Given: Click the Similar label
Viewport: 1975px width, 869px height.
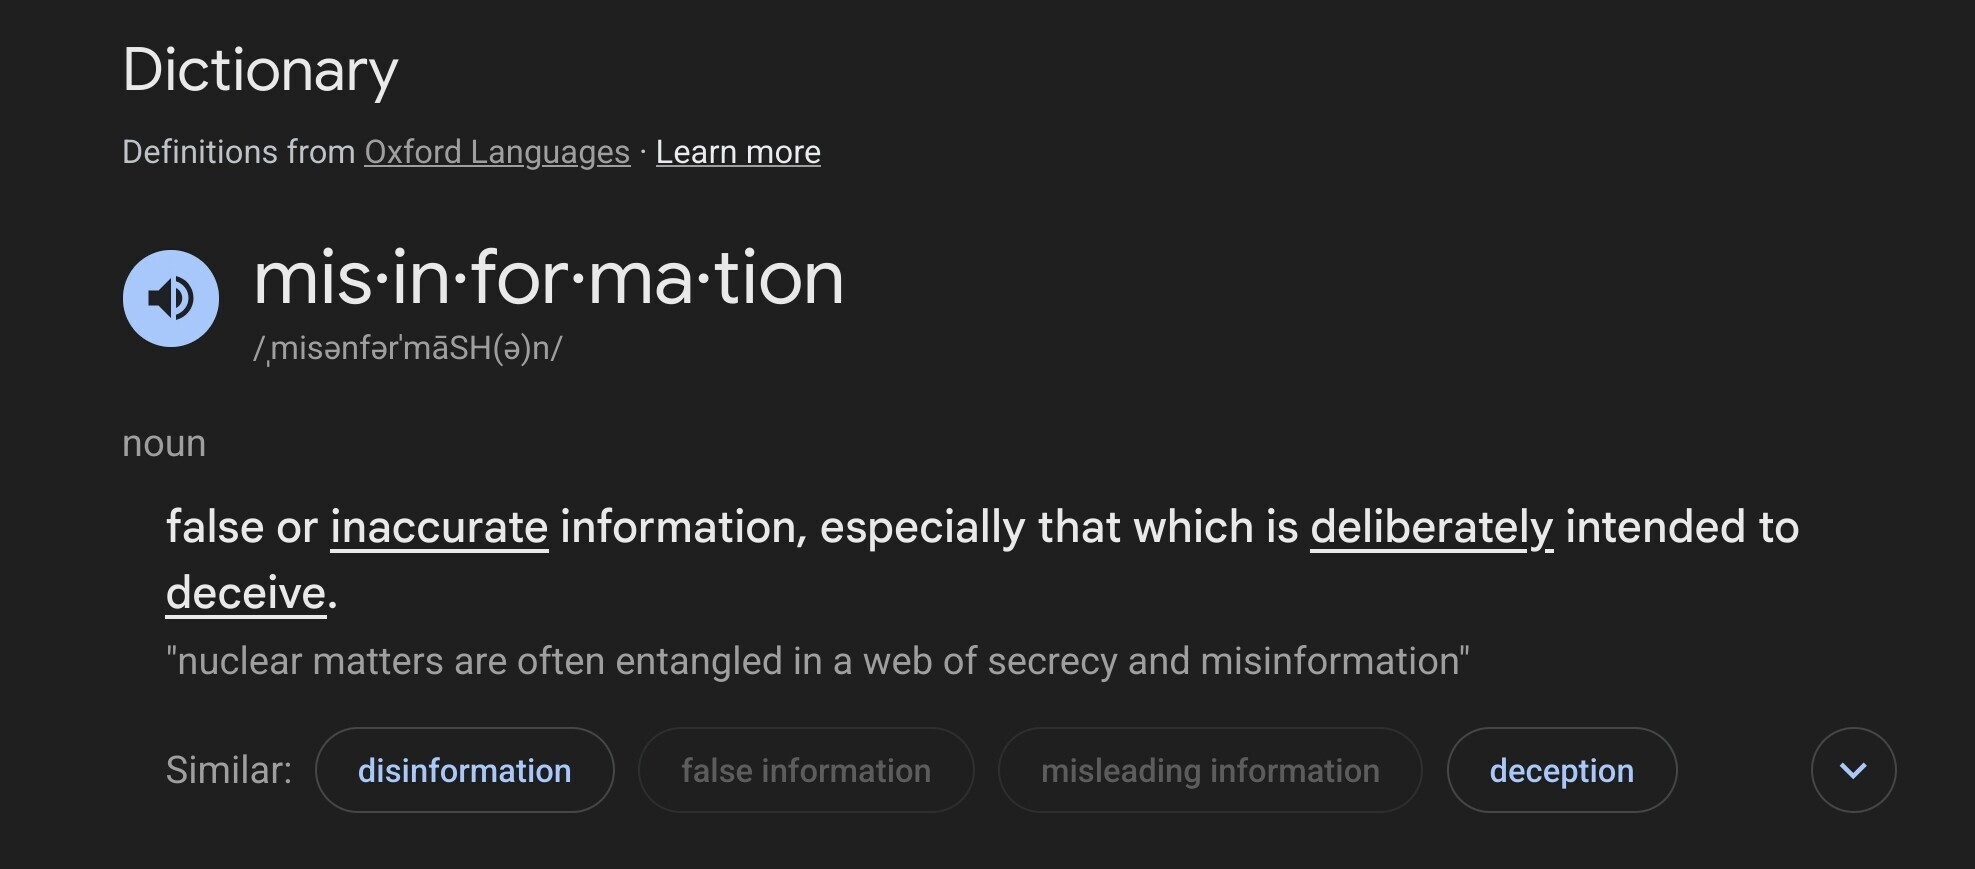Looking at the screenshot, I should tap(229, 770).
